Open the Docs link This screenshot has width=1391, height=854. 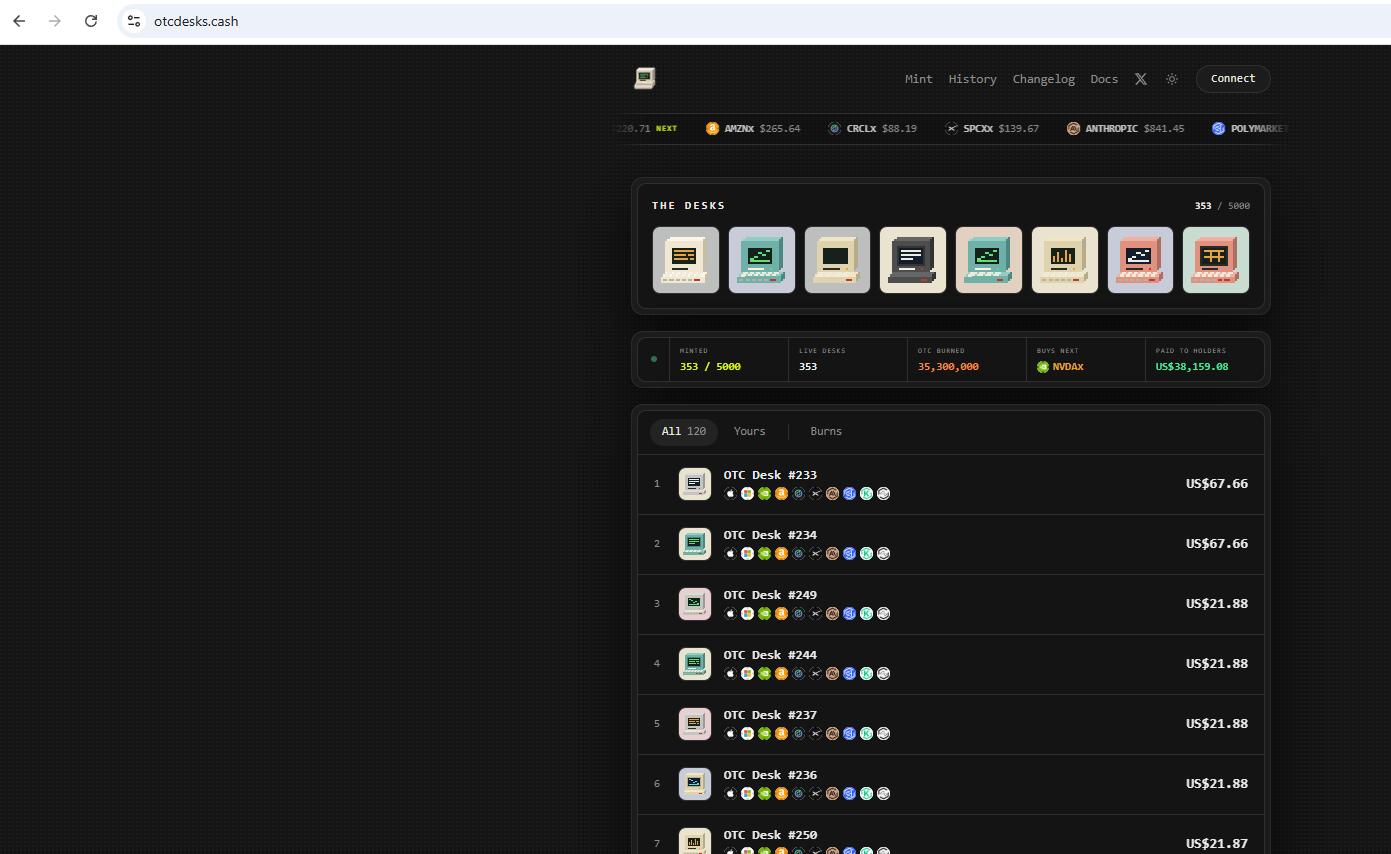coord(1104,79)
